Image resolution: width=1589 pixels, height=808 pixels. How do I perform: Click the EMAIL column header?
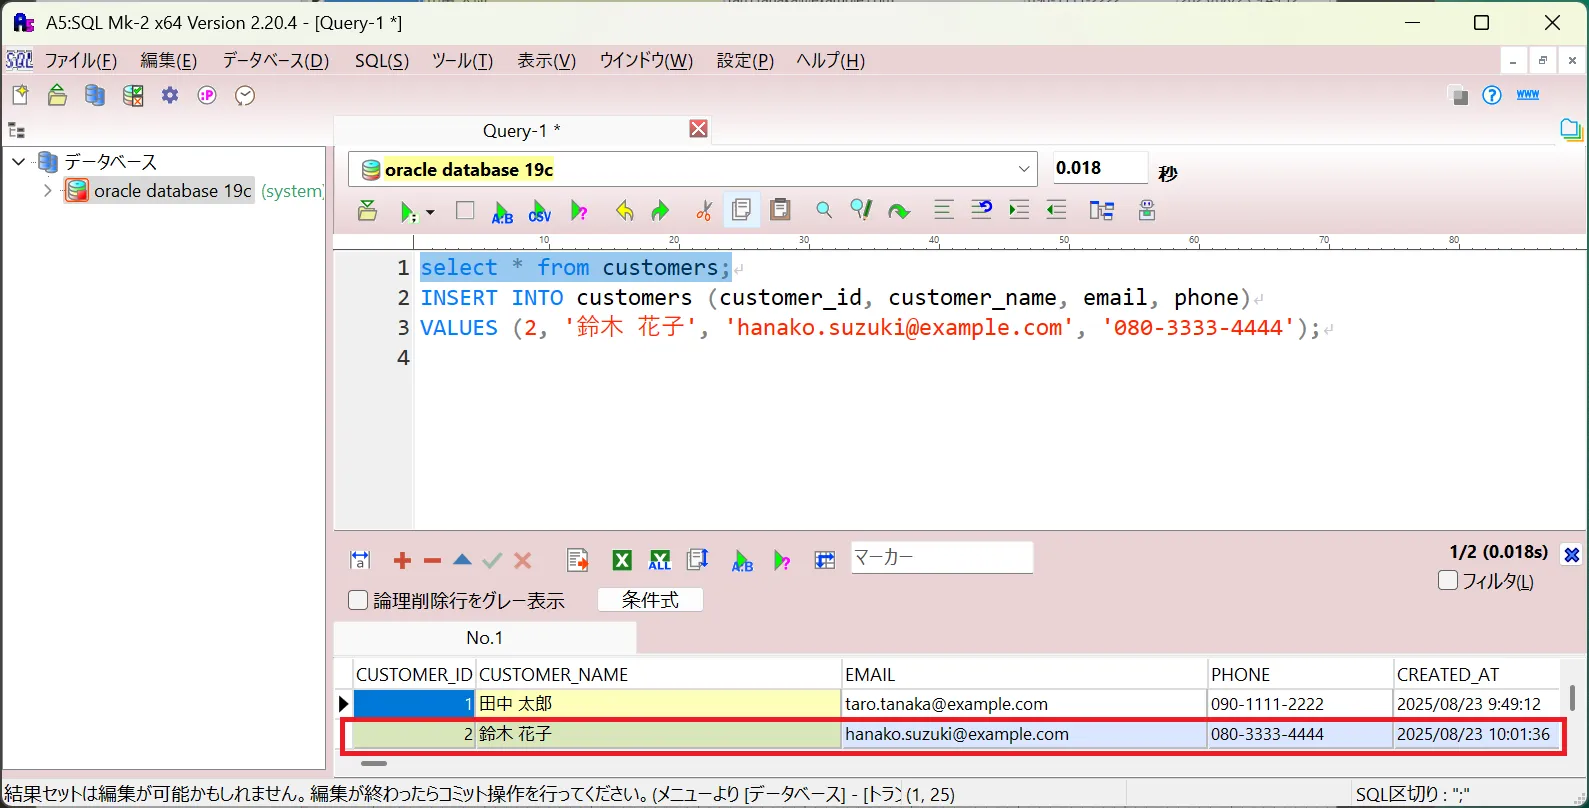1024,674
